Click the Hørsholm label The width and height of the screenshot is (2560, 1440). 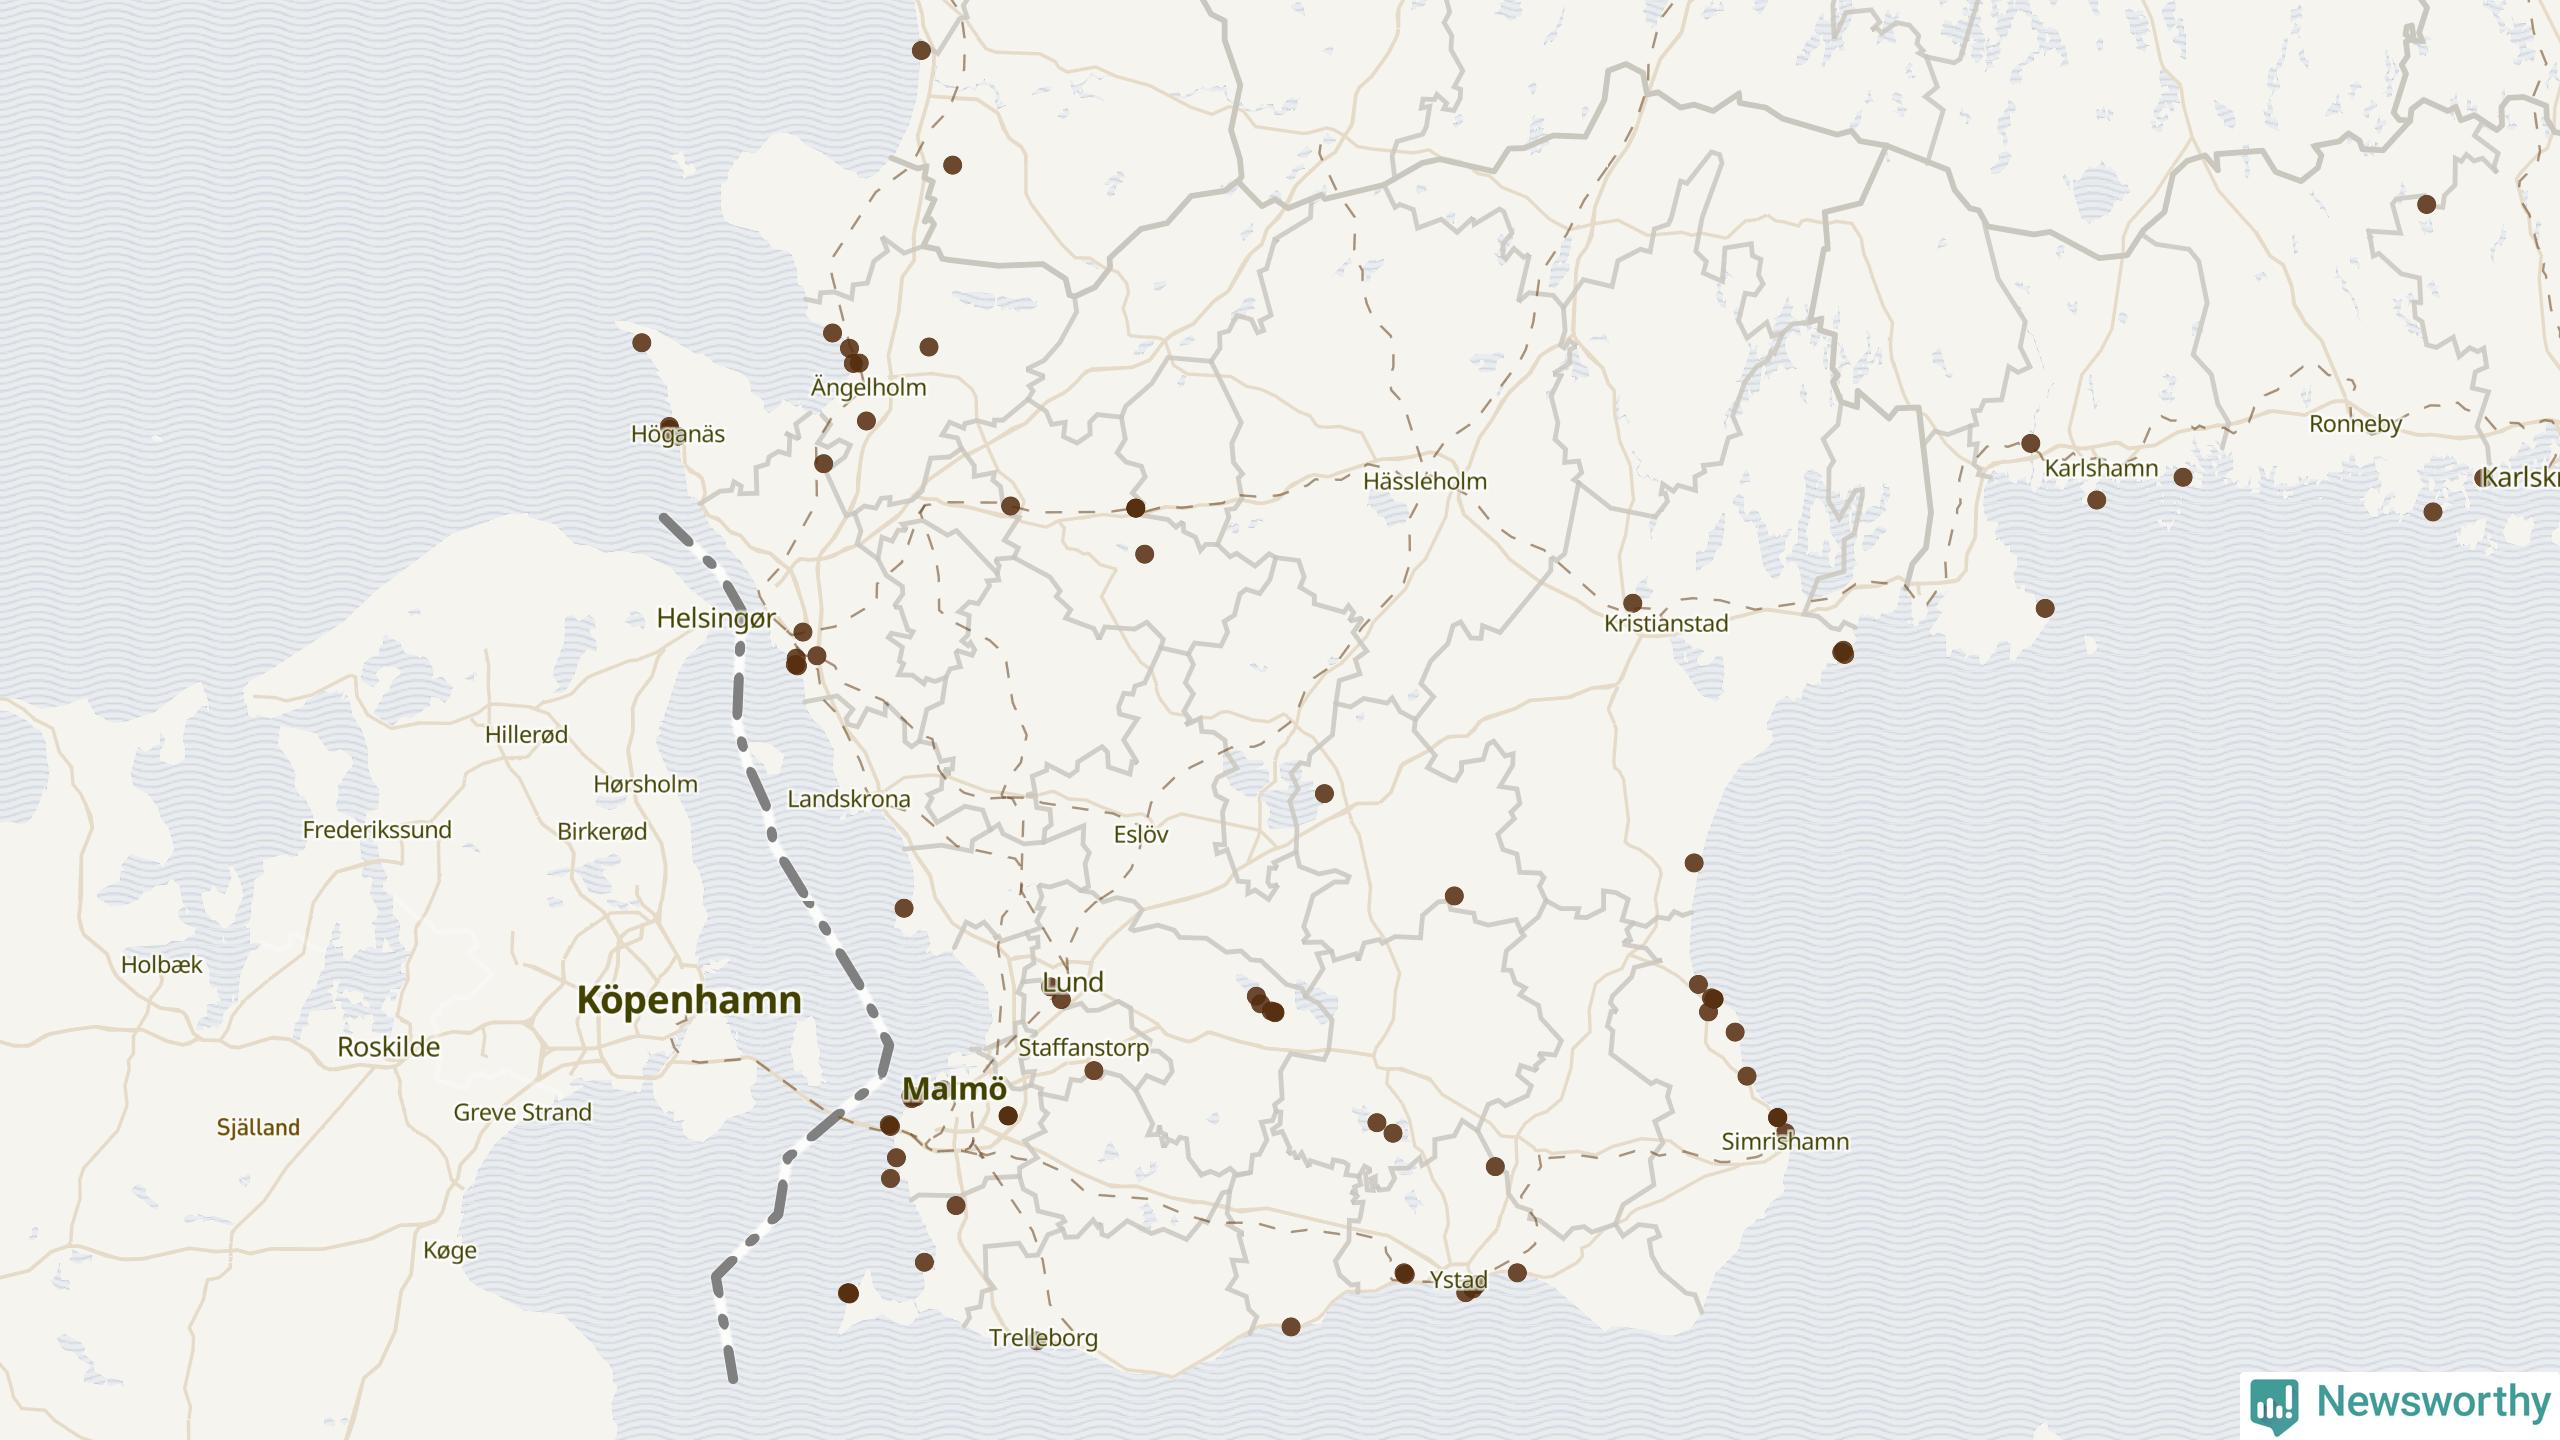(x=645, y=784)
